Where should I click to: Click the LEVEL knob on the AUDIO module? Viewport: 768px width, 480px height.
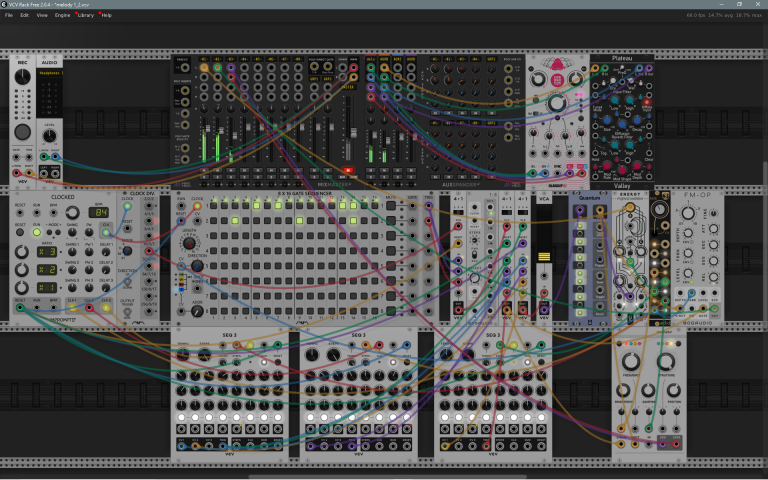coord(49,135)
